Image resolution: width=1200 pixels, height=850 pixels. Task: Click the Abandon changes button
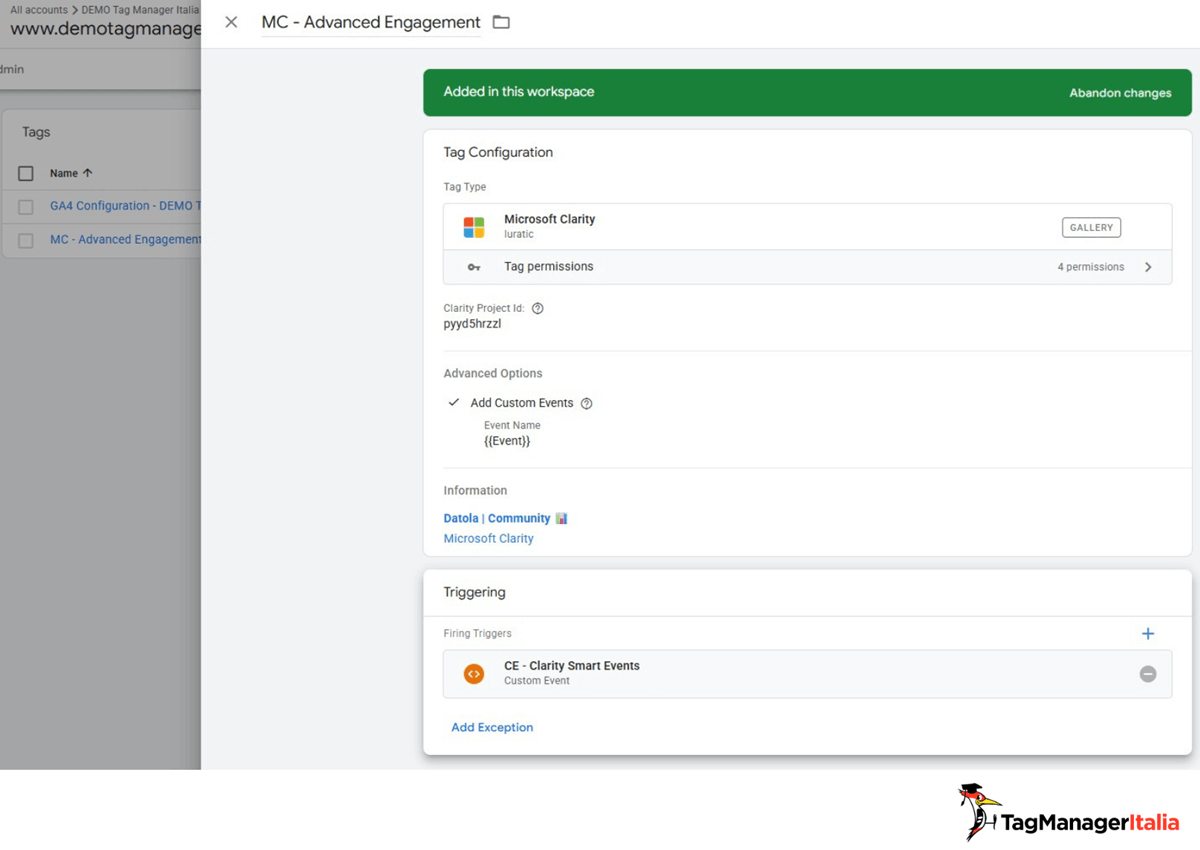point(1120,92)
